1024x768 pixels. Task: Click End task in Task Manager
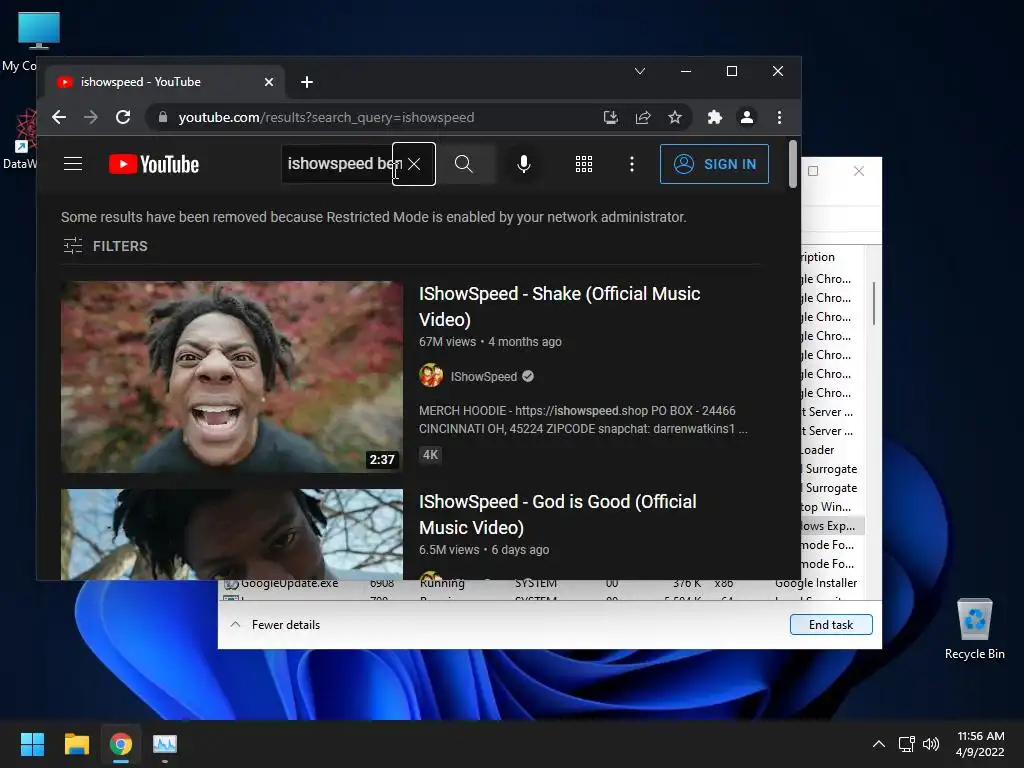[831, 625]
